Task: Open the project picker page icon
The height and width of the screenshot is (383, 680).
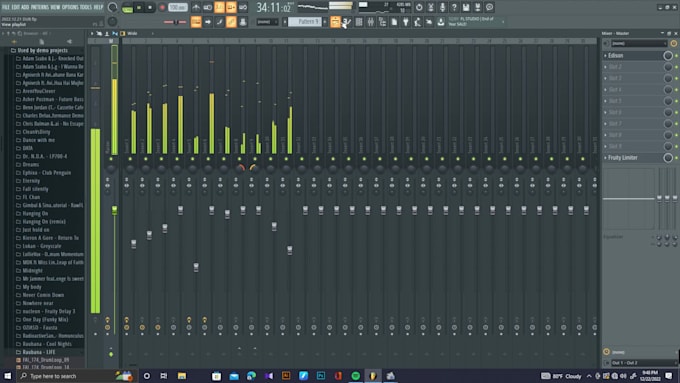Action: (x=394, y=22)
